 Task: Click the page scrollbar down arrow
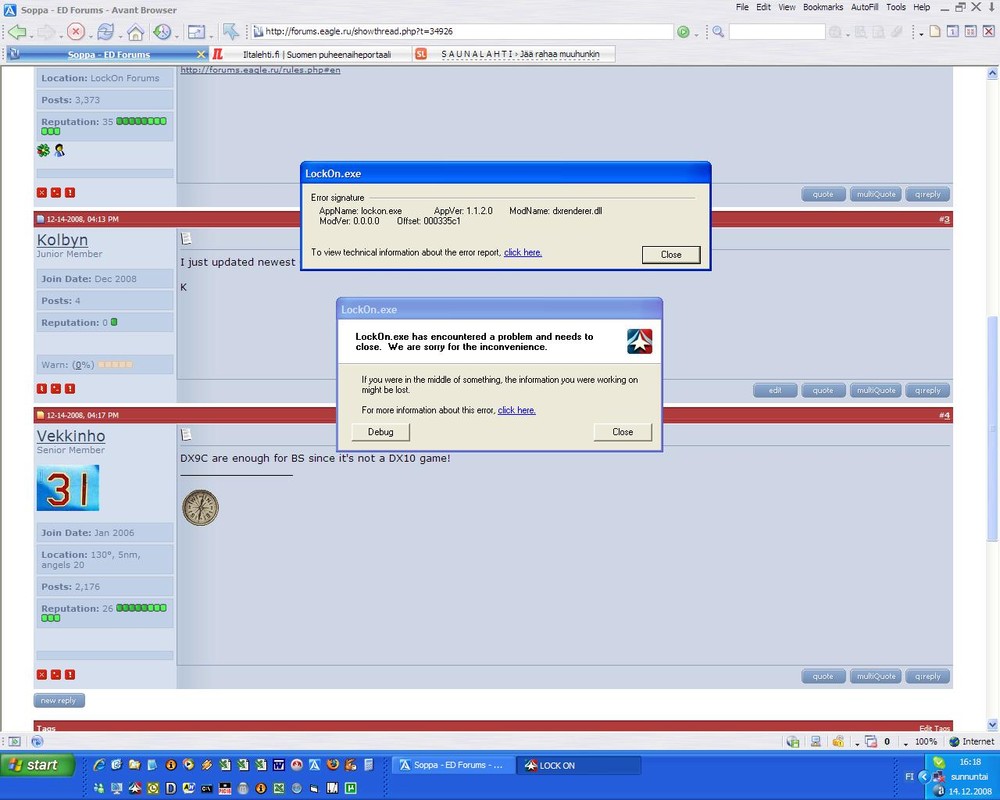click(x=992, y=724)
